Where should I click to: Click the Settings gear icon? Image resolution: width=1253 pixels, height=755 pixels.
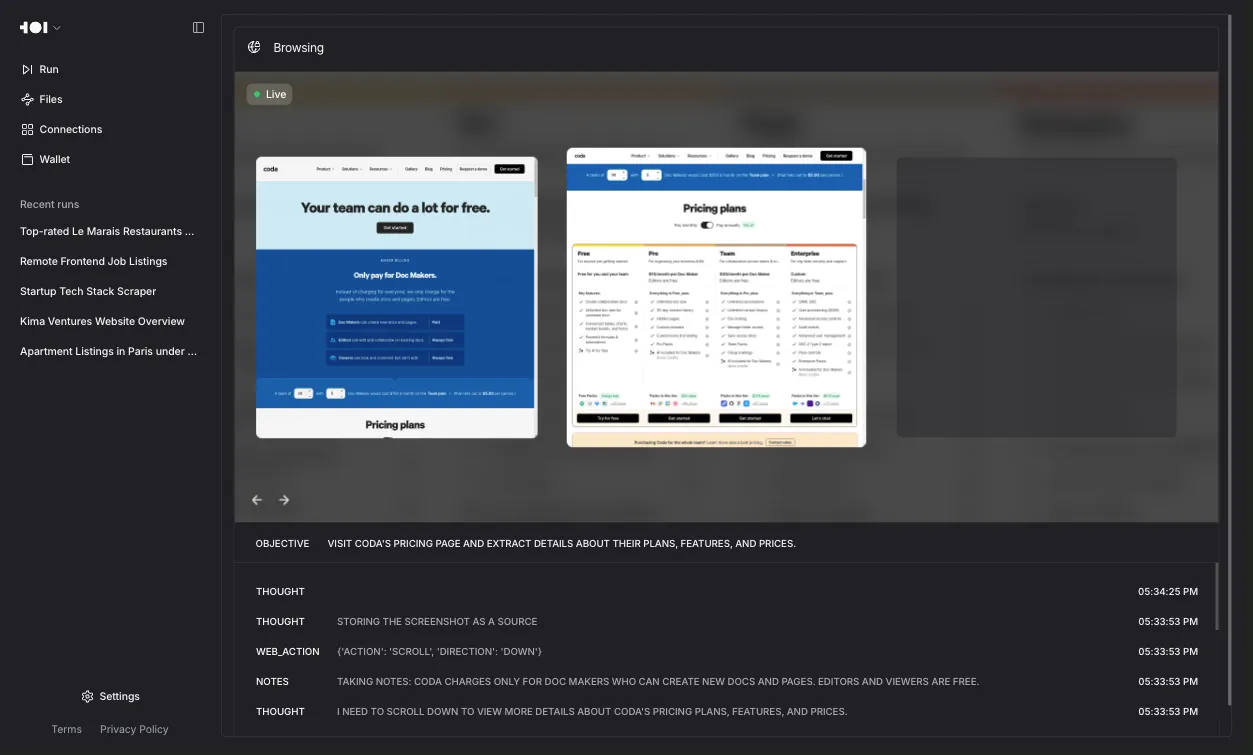[87, 696]
